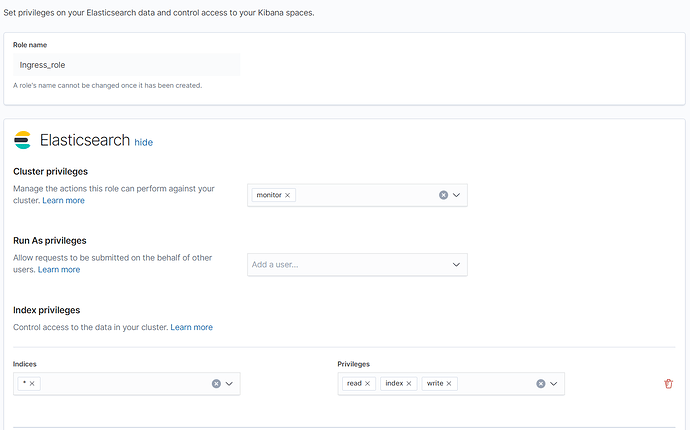Expand the Cluster privileges dropdown
This screenshot has width=690, height=430.
coord(457,195)
